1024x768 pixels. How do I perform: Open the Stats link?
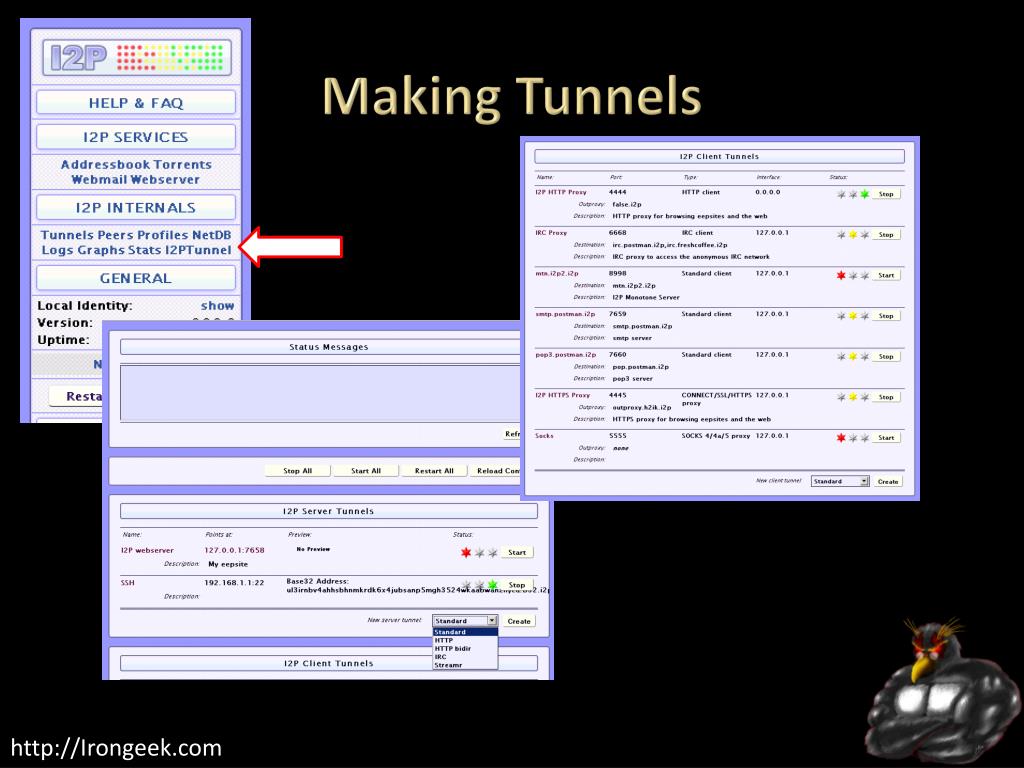(x=144, y=250)
